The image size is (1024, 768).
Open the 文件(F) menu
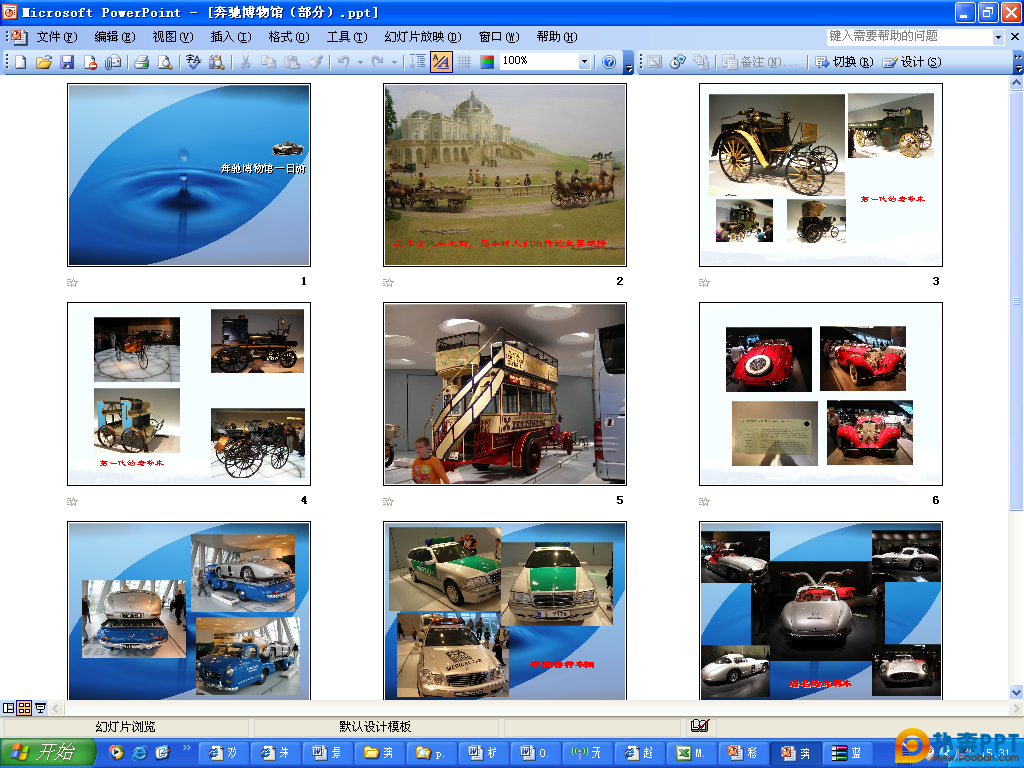point(57,37)
